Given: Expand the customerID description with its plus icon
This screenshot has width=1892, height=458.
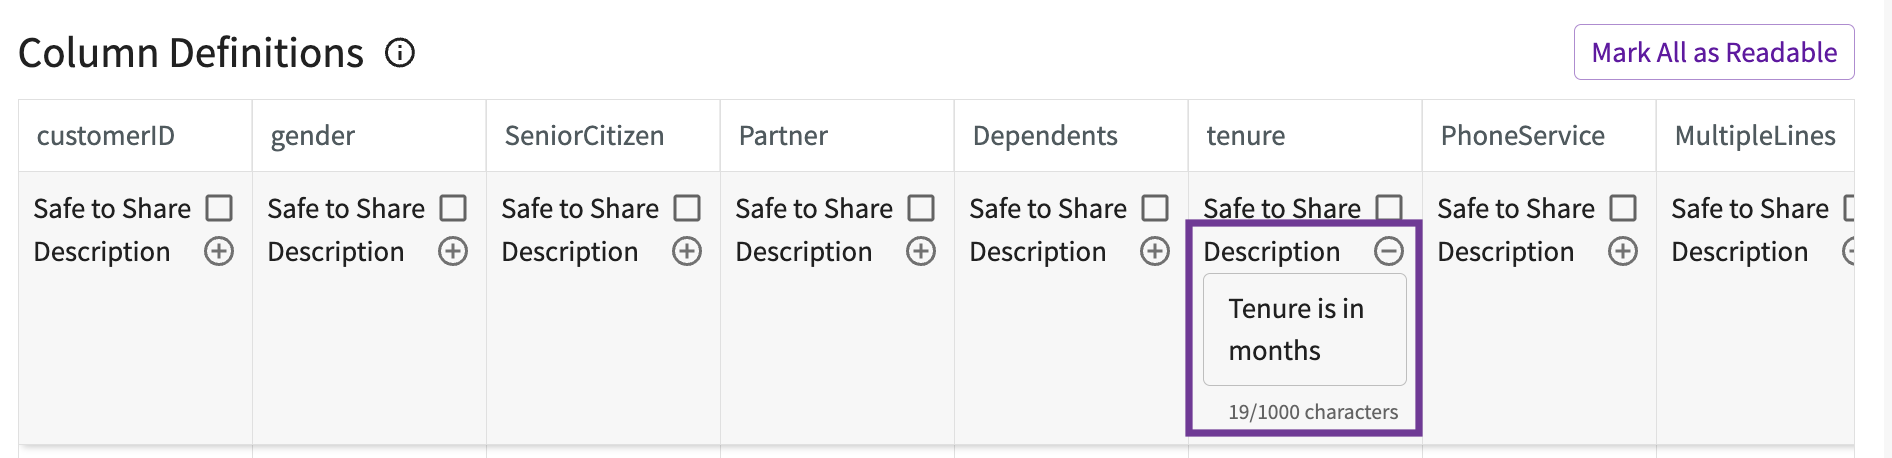Looking at the screenshot, I should 219,251.
